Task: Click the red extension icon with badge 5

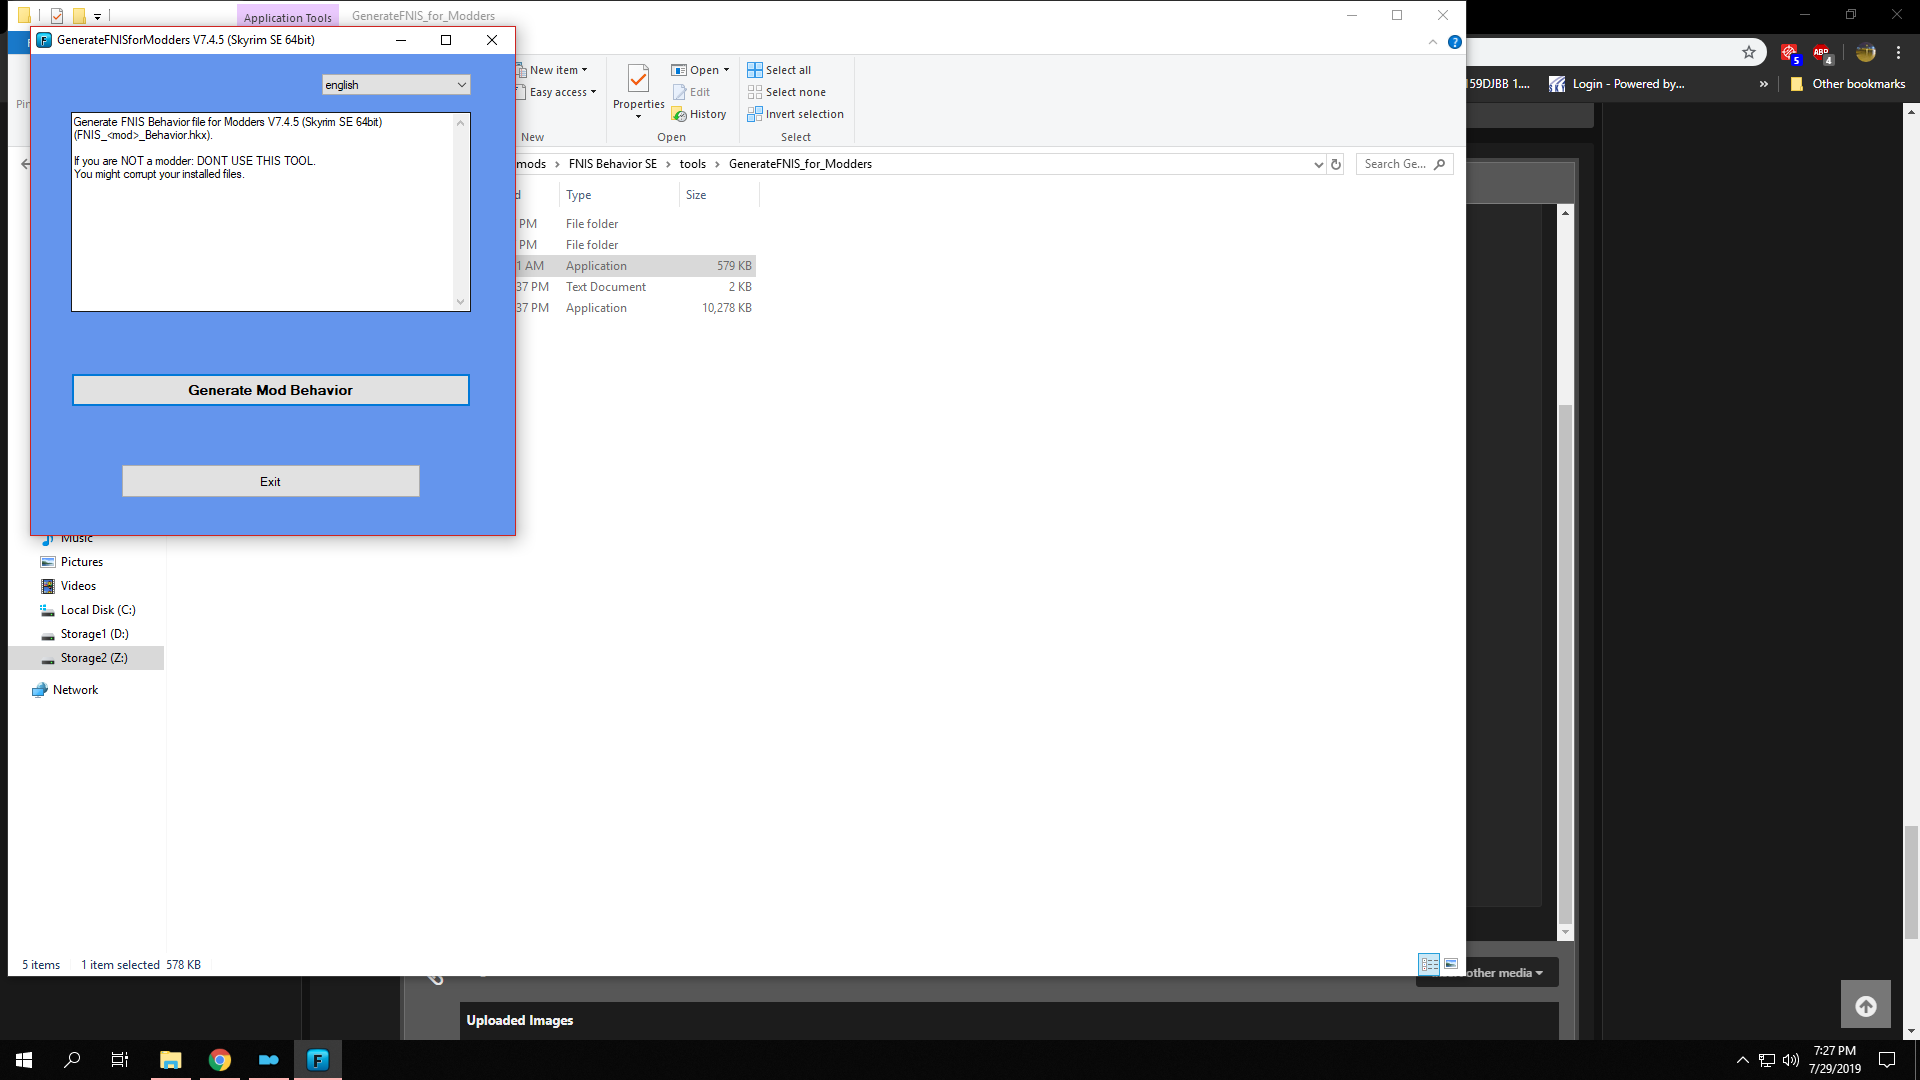Action: (1790, 53)
